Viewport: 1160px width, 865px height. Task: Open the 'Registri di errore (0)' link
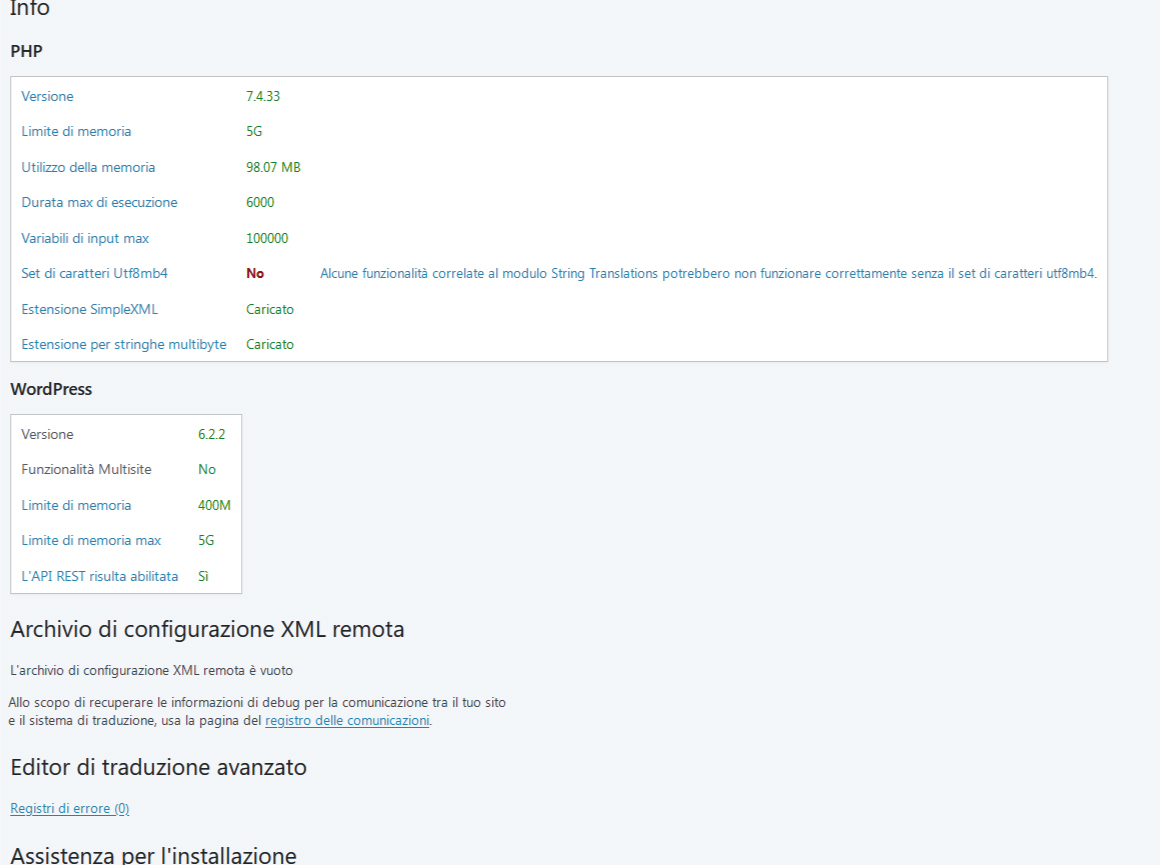[70, 808]
